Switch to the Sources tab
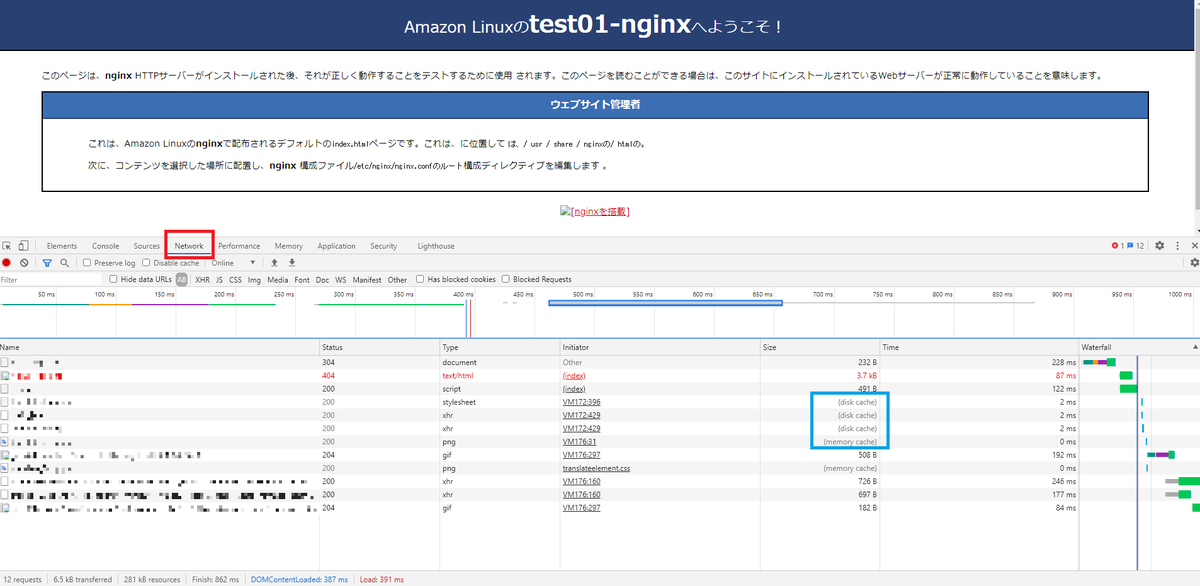The height and width of the screenshot is (586, 1200). coord(147,246)
